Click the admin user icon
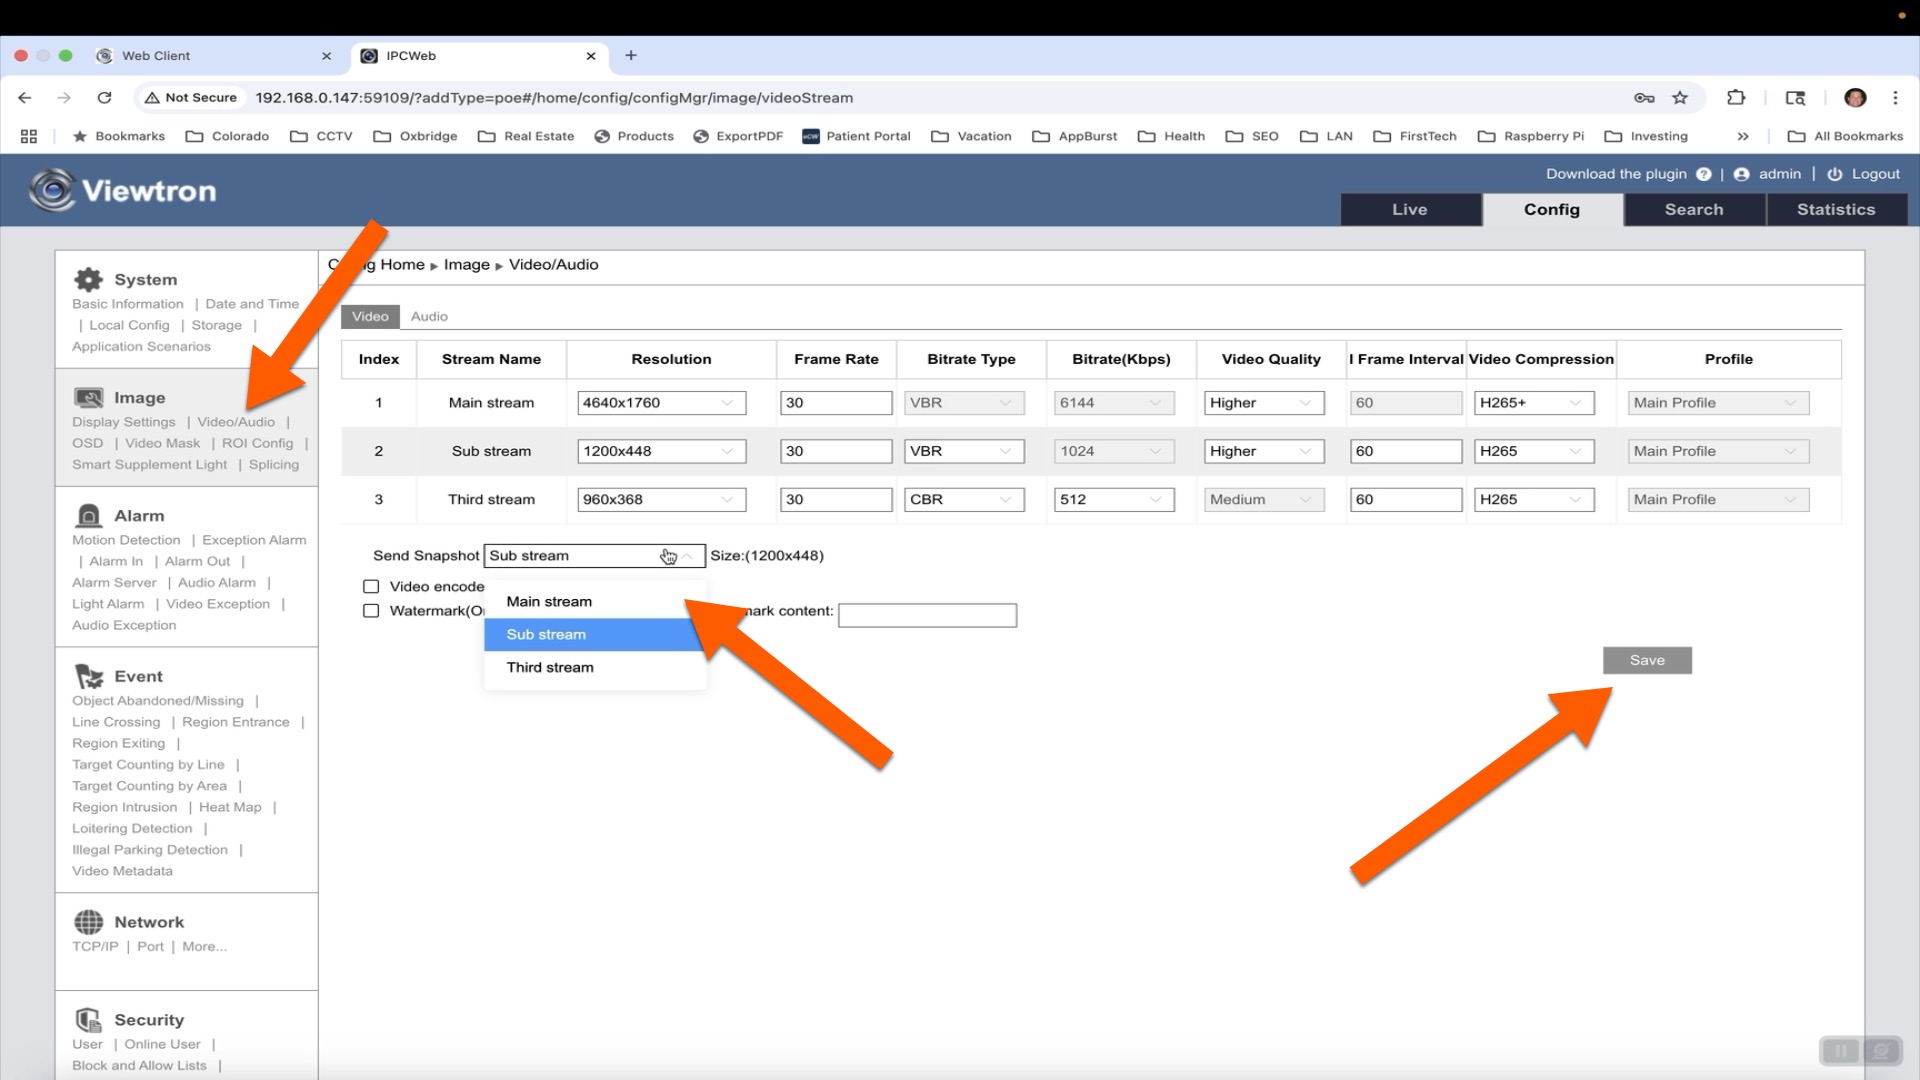The height and width of the screenshot is (1080, 1920). click(x=1741, y=174)
